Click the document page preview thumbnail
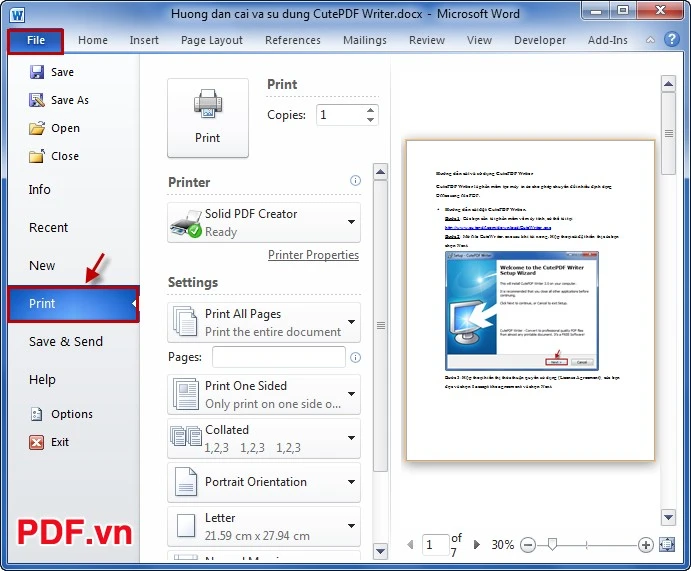 click(x=530, y=300)
